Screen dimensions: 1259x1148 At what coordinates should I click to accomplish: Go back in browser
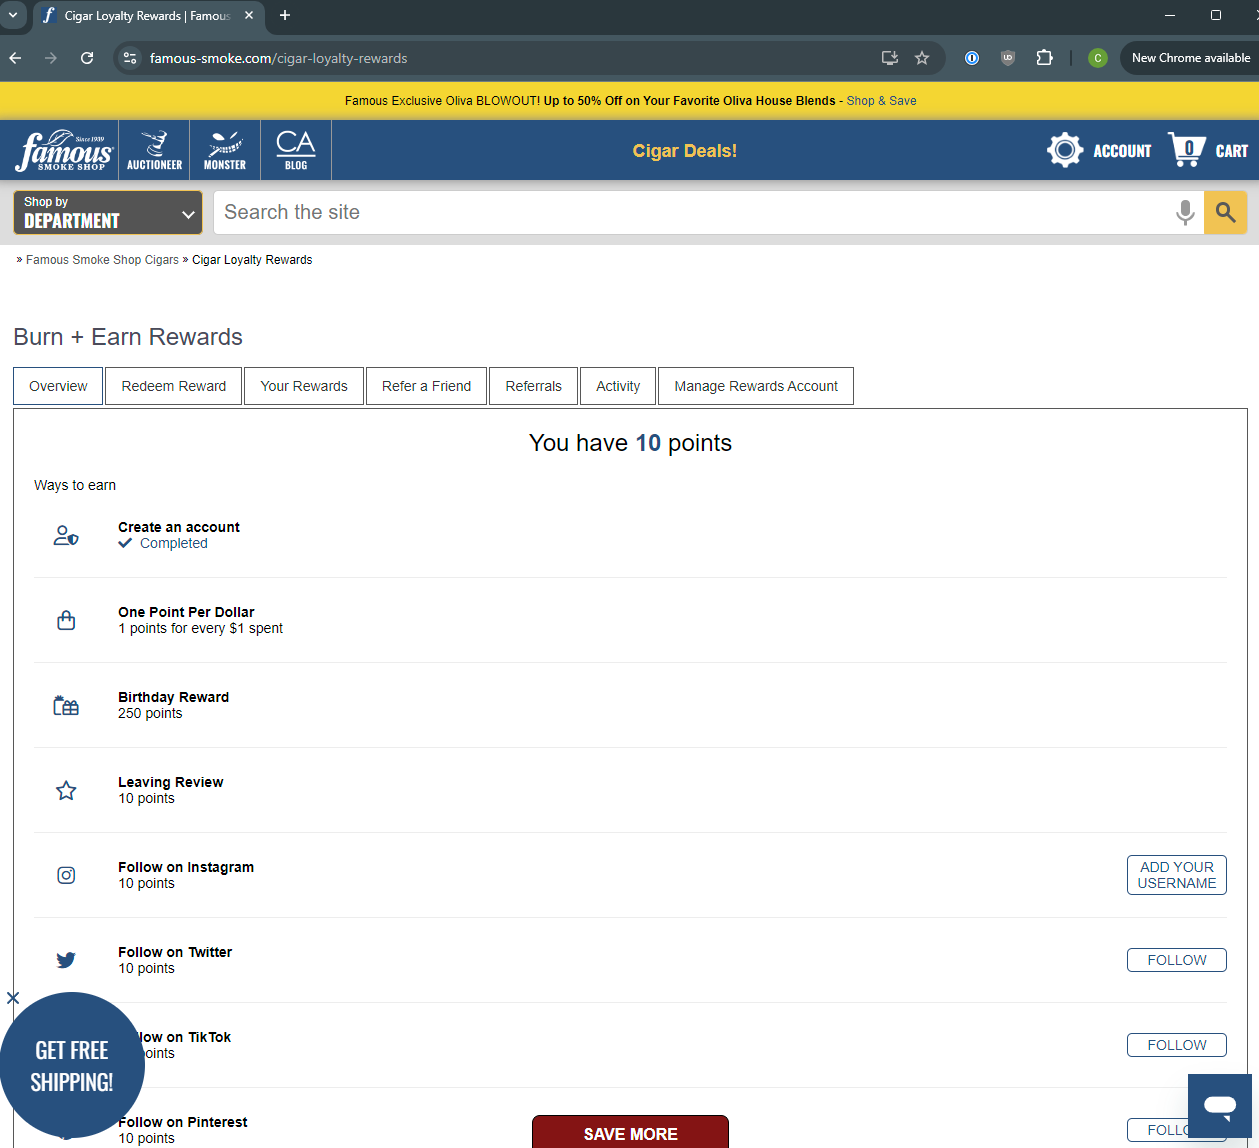click(x=15, y=58)
